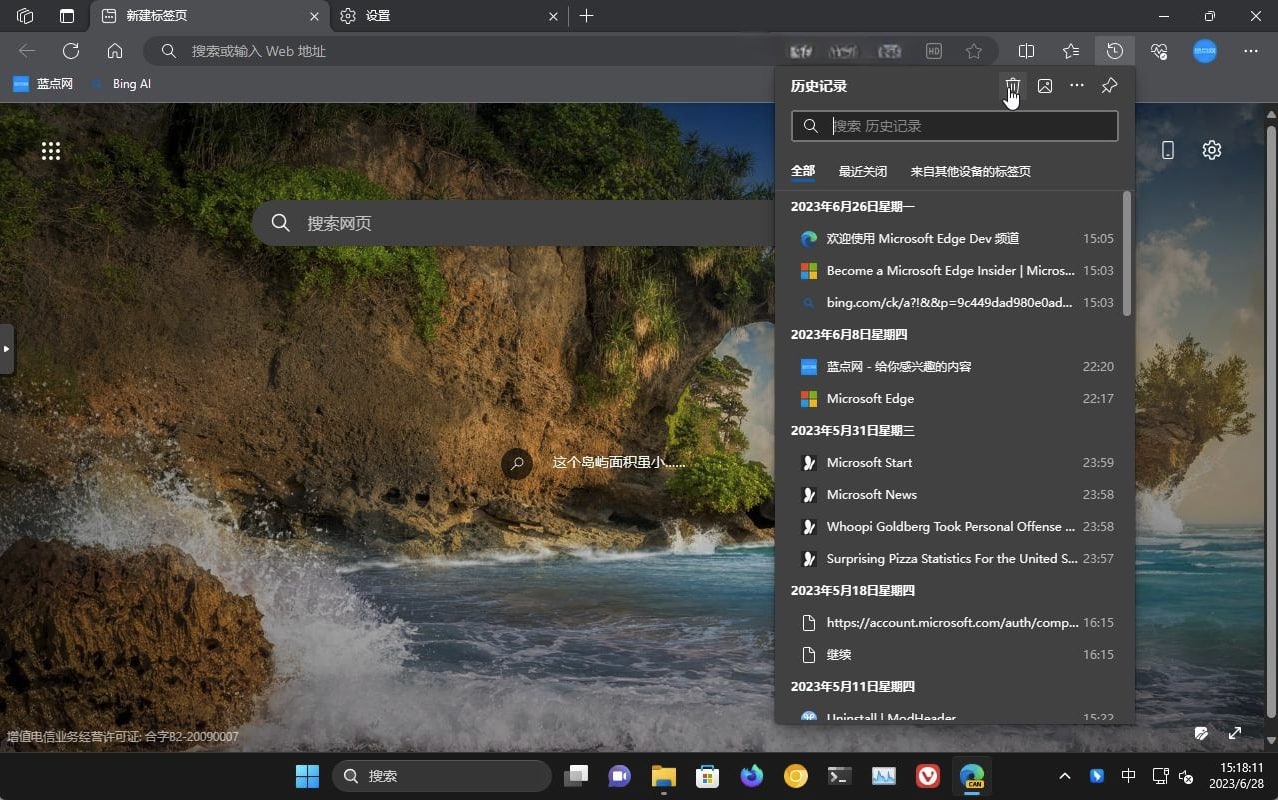Open the Favorites list icon
1278x800 pixels.
point(1070,51)
